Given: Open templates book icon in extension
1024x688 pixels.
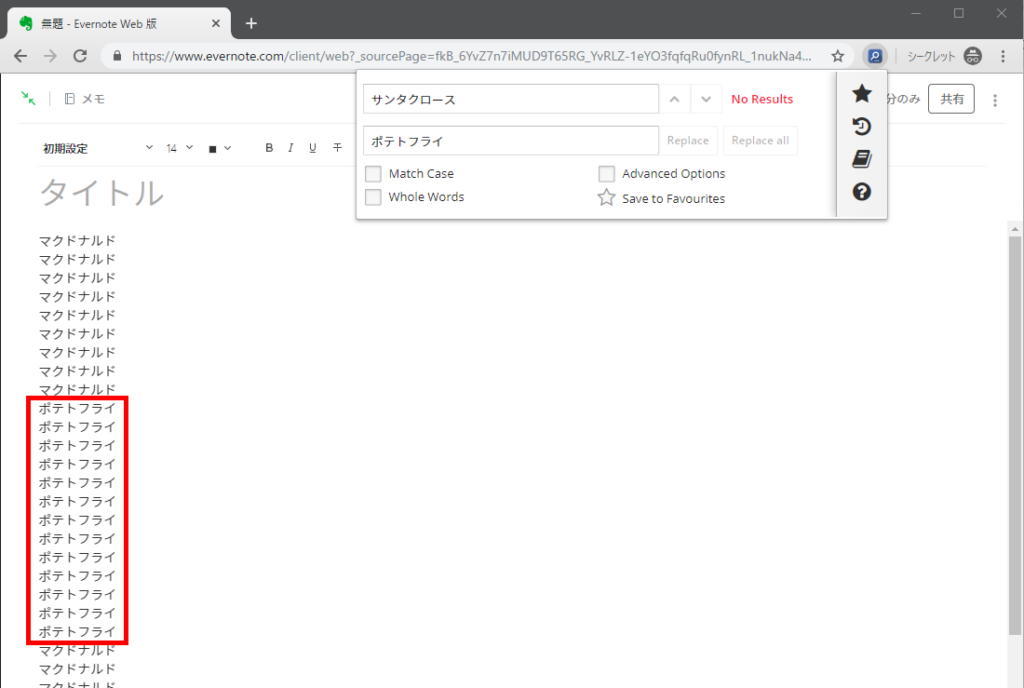Looking at the screenshot, I should 861,159.
